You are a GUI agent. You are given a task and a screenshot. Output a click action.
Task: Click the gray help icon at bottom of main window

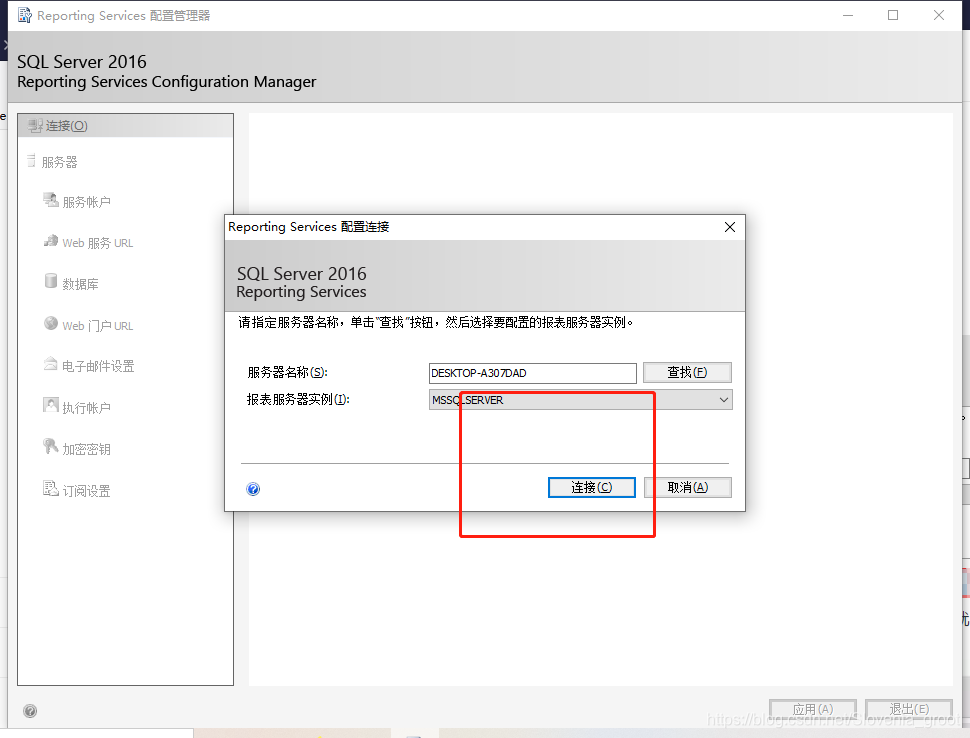pos(30,711)
